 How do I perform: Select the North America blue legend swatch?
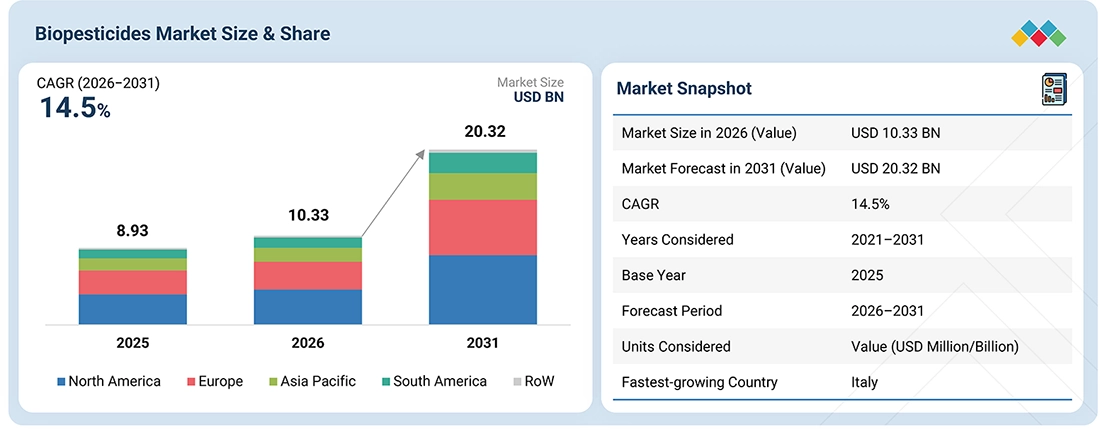coord(61,382)
